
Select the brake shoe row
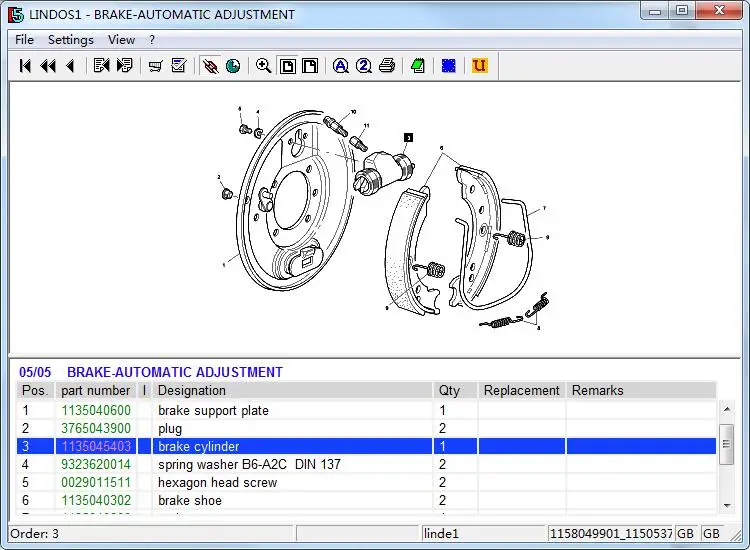(x=190, y=501)
